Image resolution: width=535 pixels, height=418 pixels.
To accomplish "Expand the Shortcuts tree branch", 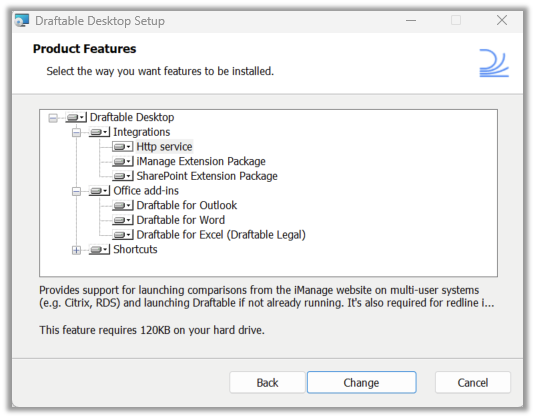I will coord(76,250).
